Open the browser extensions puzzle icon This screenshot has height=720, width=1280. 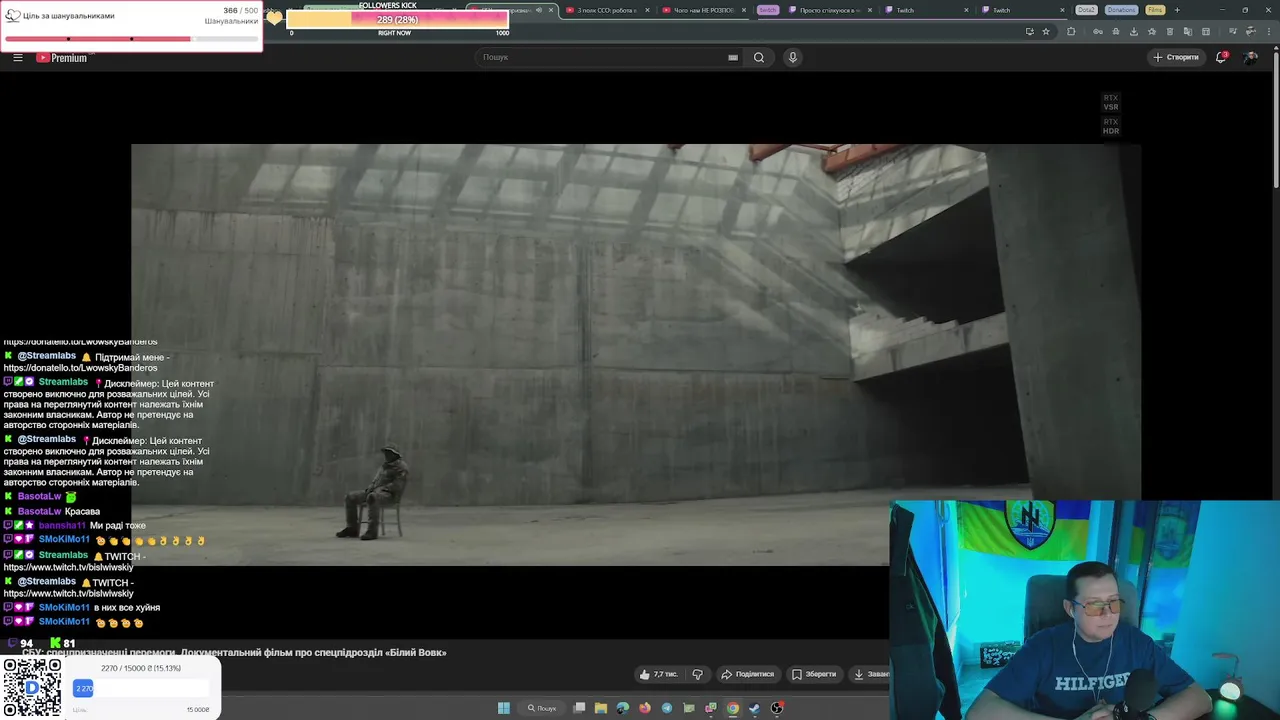[x=1071, y=31]
